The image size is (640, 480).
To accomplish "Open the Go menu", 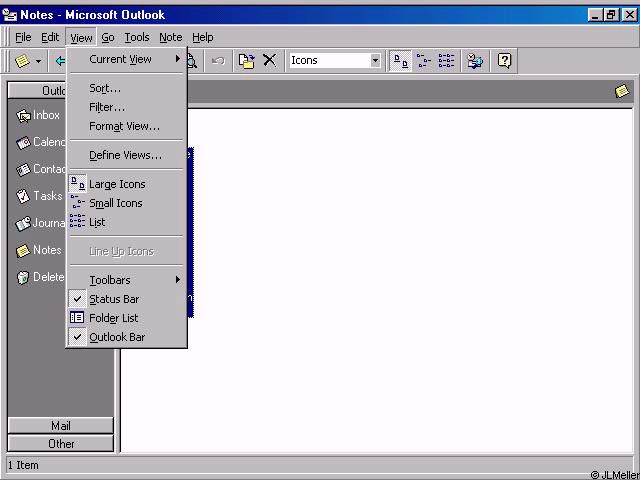I will pos(108,38).
